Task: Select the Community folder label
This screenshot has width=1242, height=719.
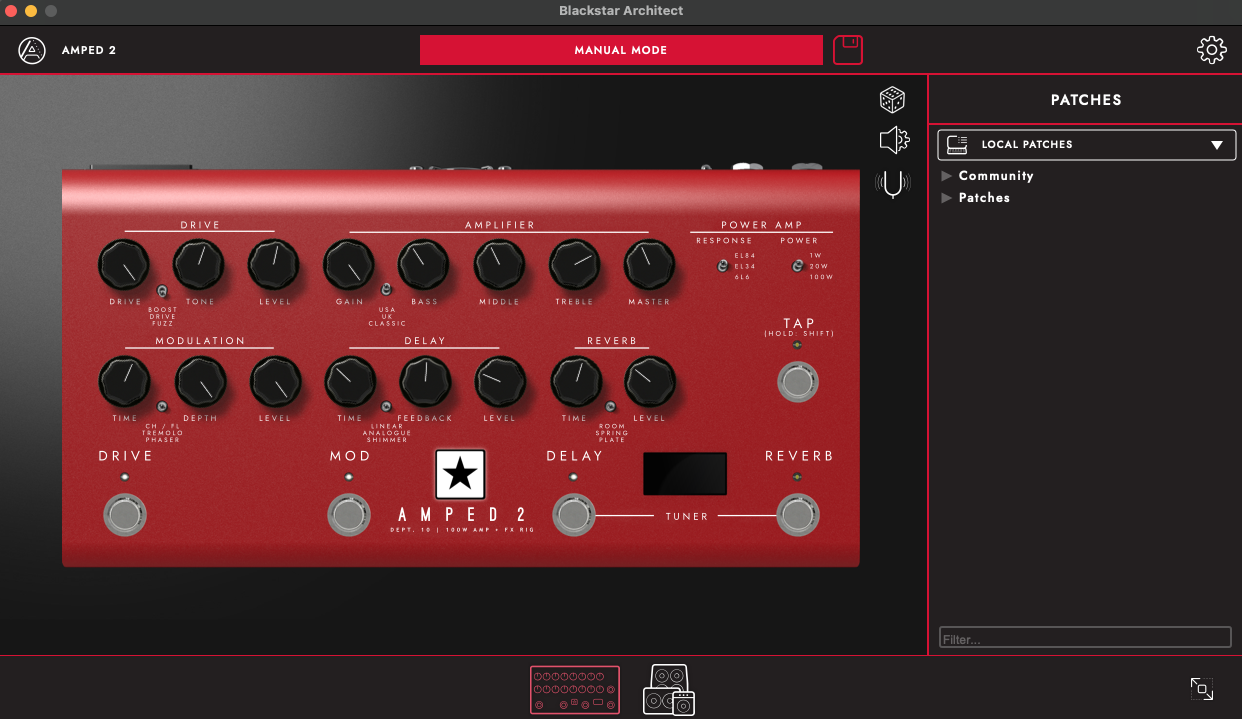Action: click(x=996, y=176)
